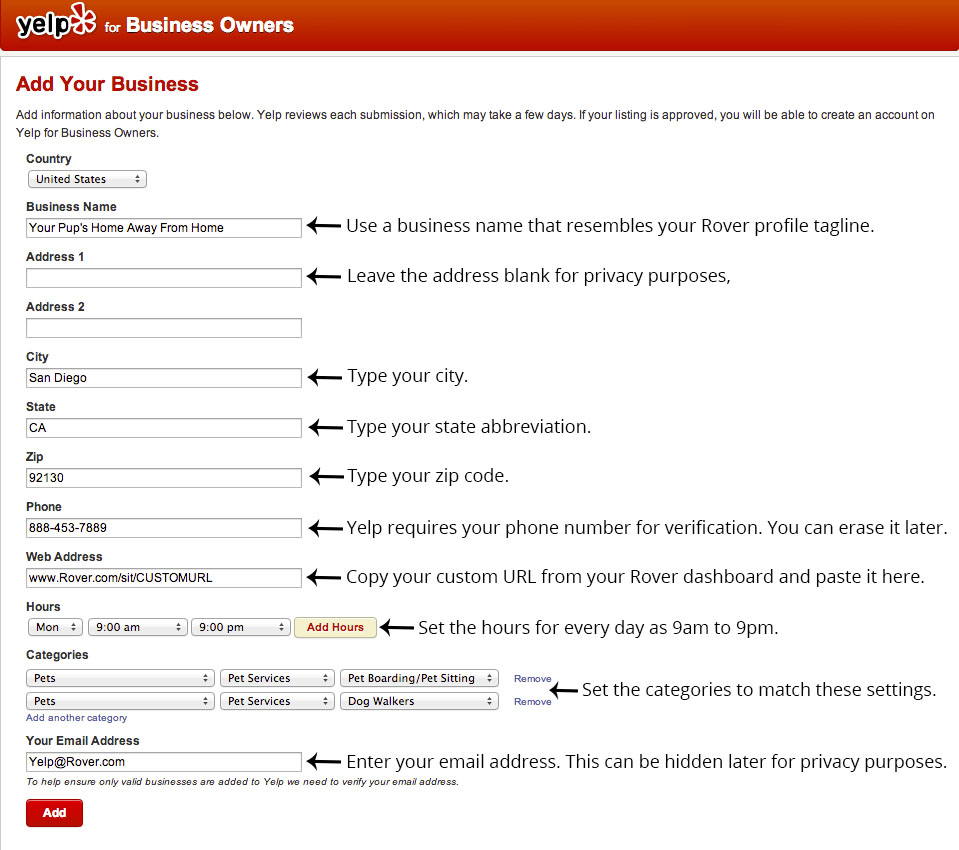The image size is (959, 850).
Task: Click the red Add submit button
Action: click(54, 813)
